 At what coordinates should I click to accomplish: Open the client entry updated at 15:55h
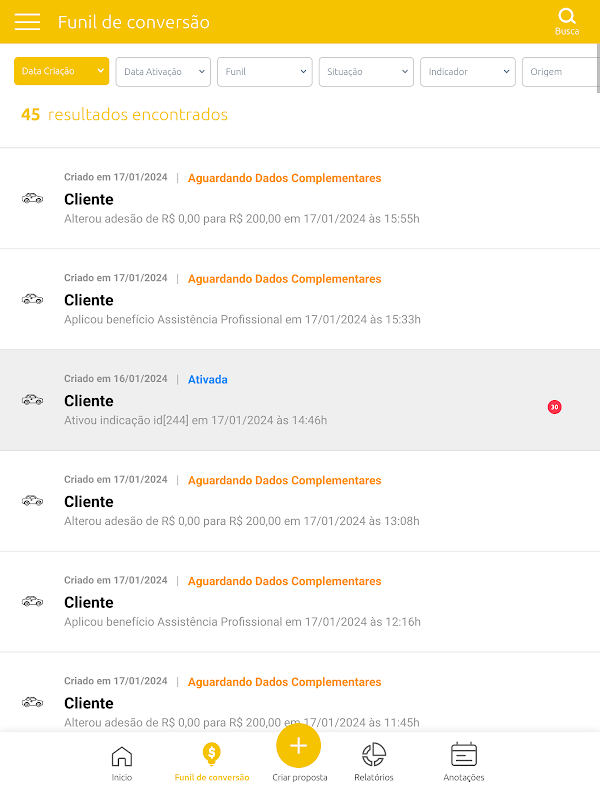pyautogui.click(x=300, y=198)
